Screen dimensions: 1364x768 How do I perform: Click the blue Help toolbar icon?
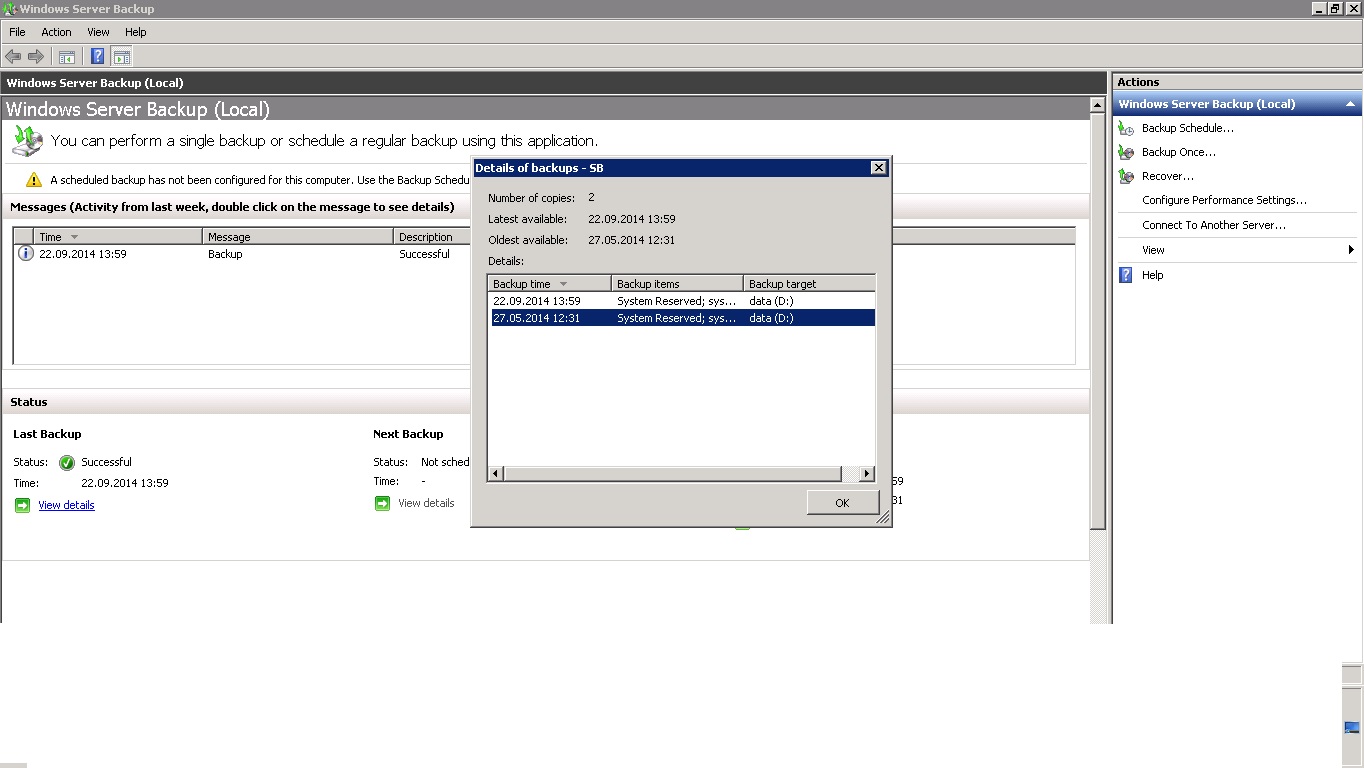tap(98, 57)
